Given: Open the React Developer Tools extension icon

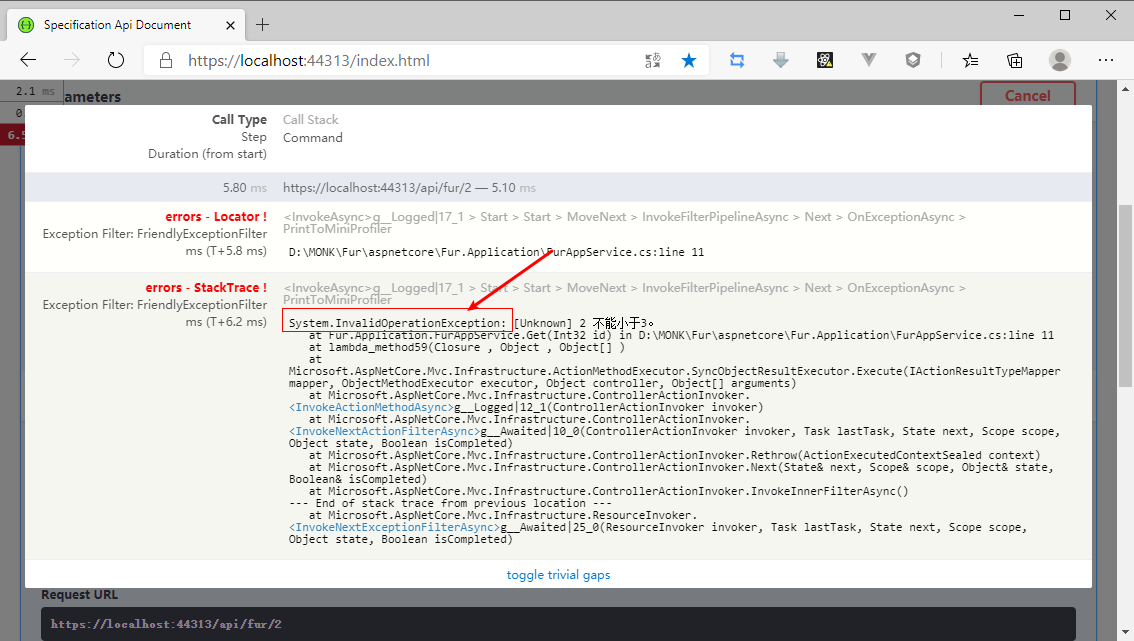Looking at the screenshot, I should tap(825, 60).
